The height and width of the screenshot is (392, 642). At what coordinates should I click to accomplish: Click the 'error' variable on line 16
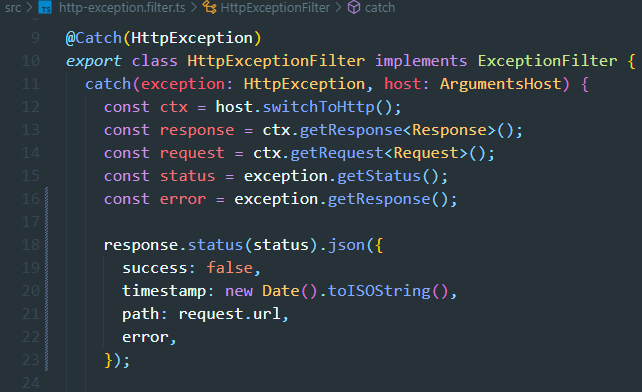pyautogui.click(x=183, y=199)
